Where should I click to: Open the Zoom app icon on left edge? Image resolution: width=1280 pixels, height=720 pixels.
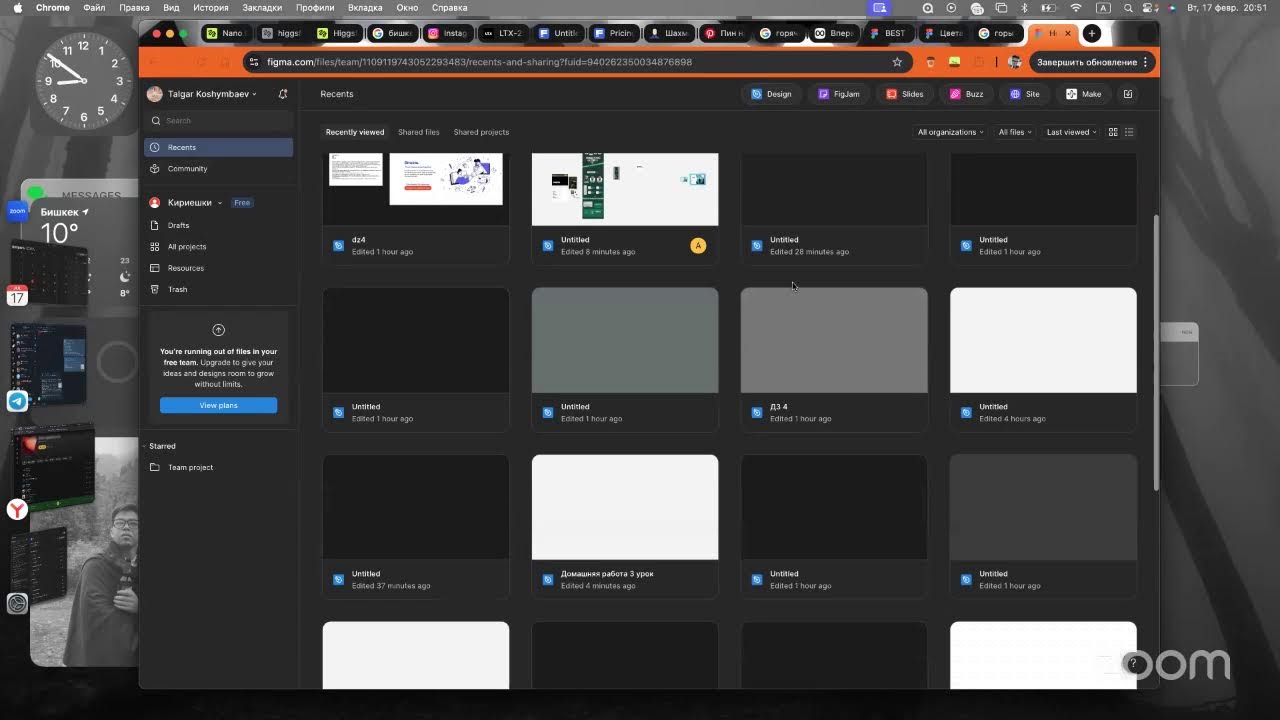pyautogui.click(x=17, y=211)
